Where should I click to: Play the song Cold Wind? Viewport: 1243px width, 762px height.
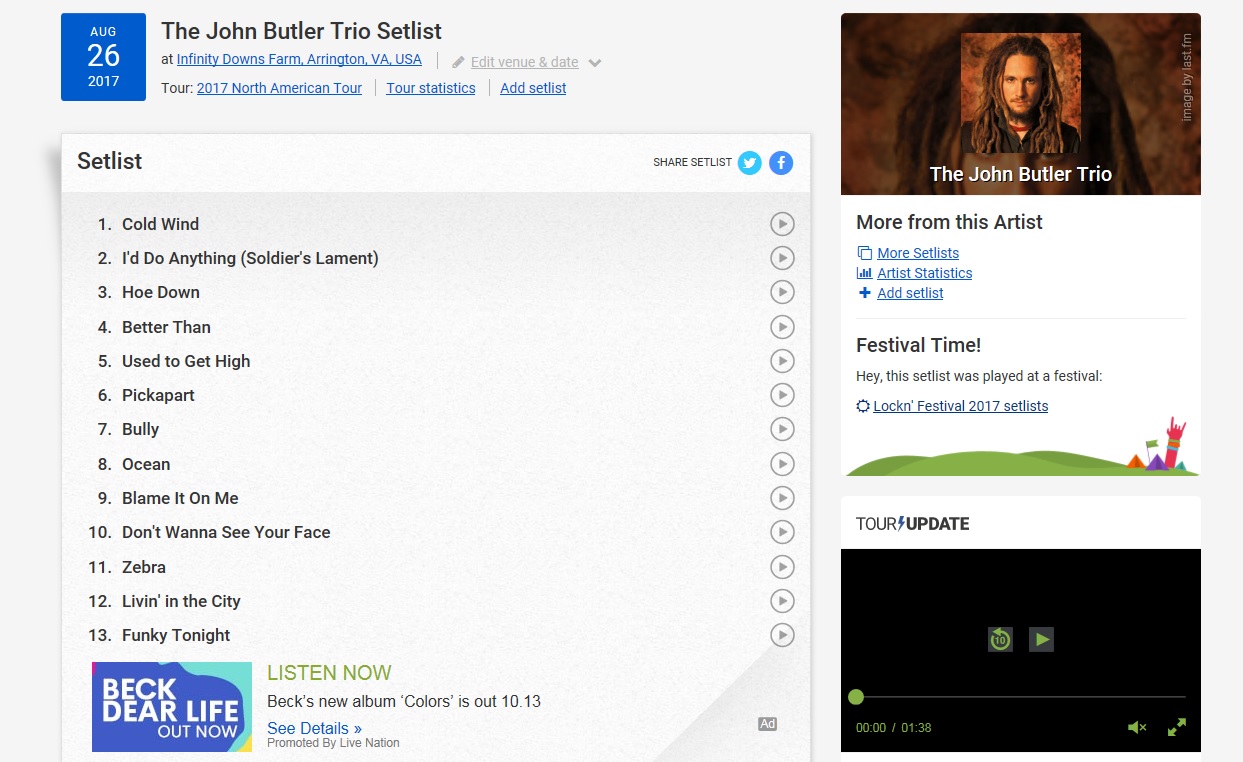click(782, 224)
